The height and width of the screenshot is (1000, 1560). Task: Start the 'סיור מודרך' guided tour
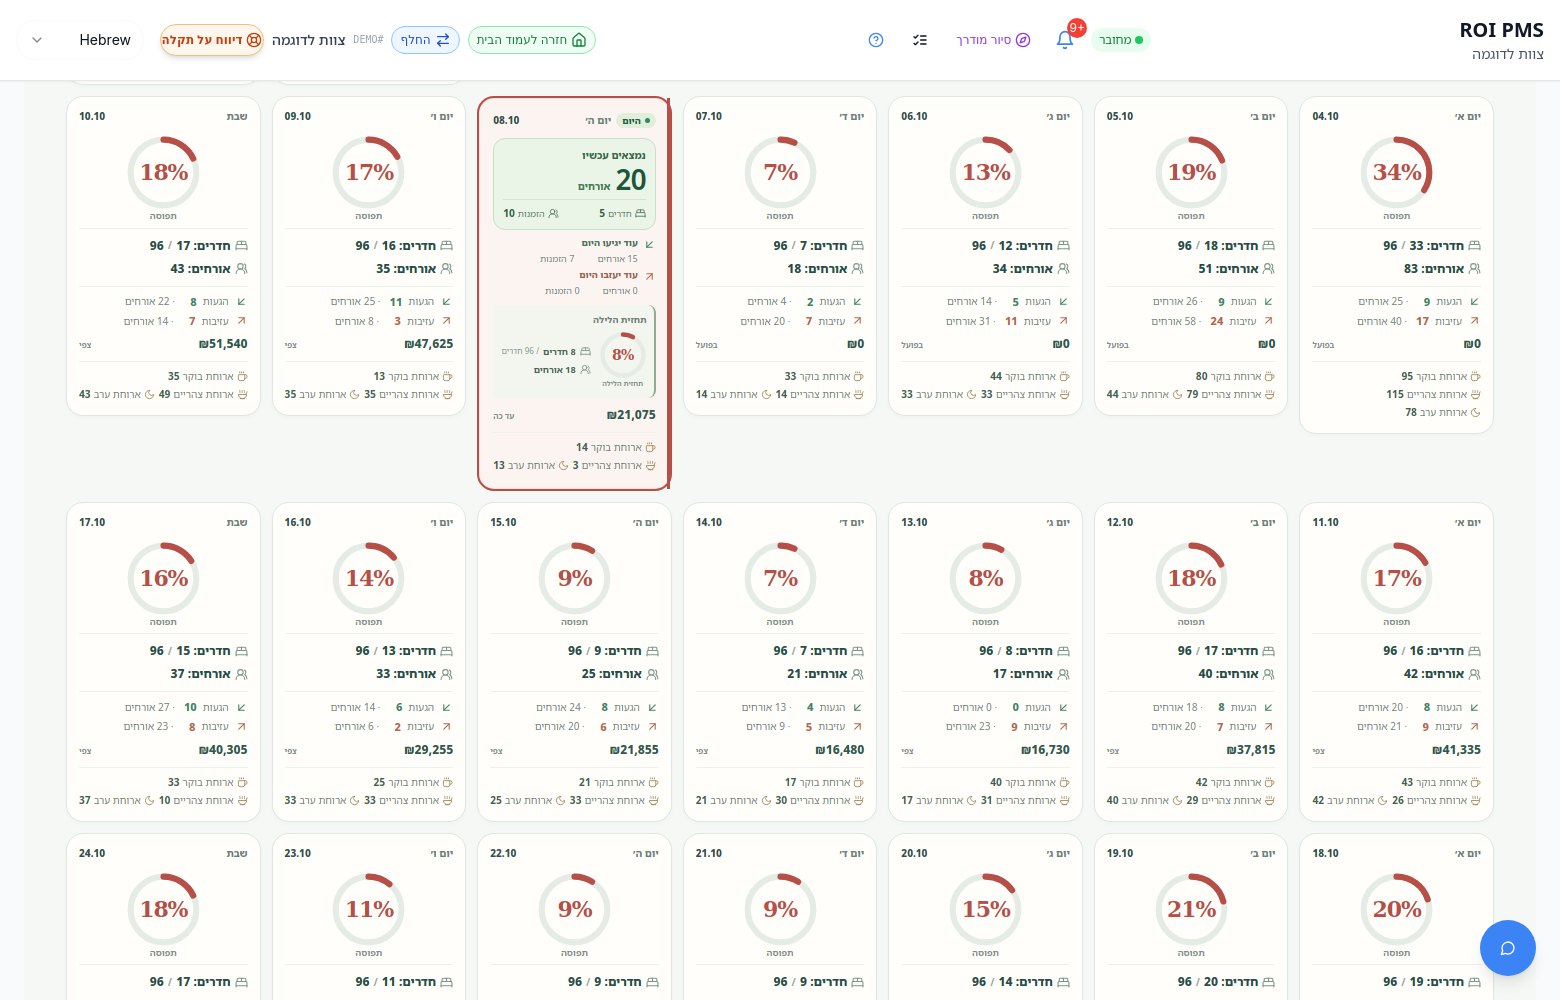(993, 40)
